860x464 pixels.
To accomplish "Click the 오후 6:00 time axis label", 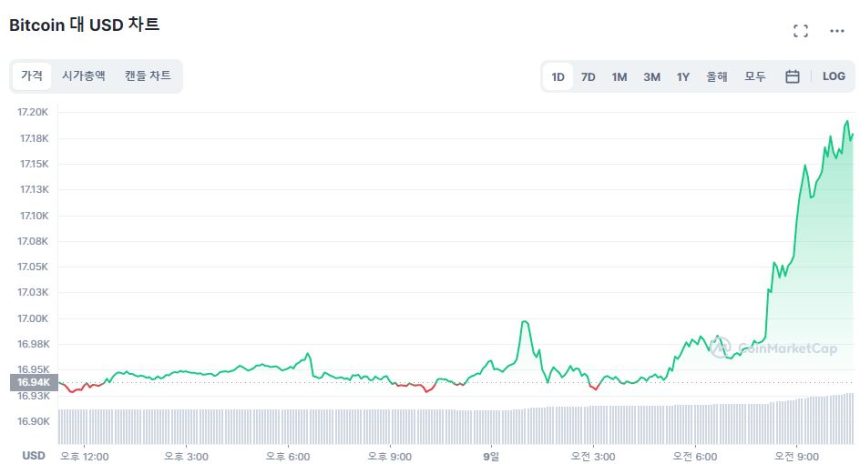I will click(288, 456).
